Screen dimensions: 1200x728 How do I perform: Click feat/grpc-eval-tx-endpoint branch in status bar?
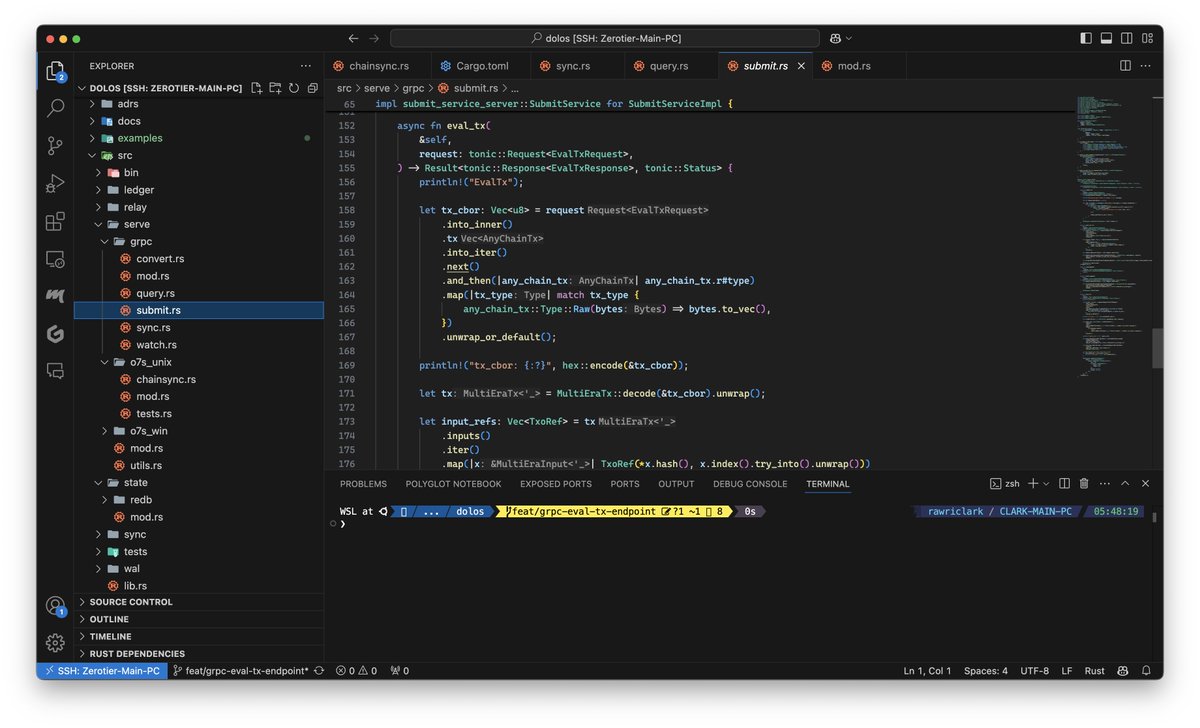click(x=240, y=670)
